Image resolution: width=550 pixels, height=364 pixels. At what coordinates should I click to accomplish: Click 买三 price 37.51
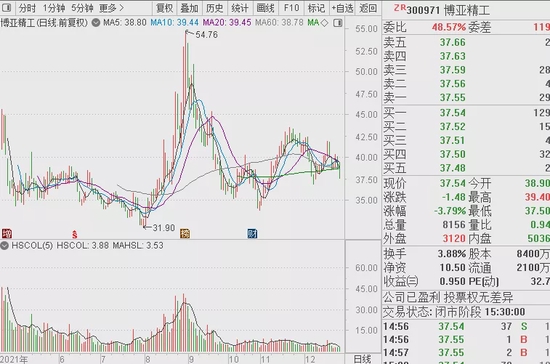pyautogui.click(x=452, y=140)
